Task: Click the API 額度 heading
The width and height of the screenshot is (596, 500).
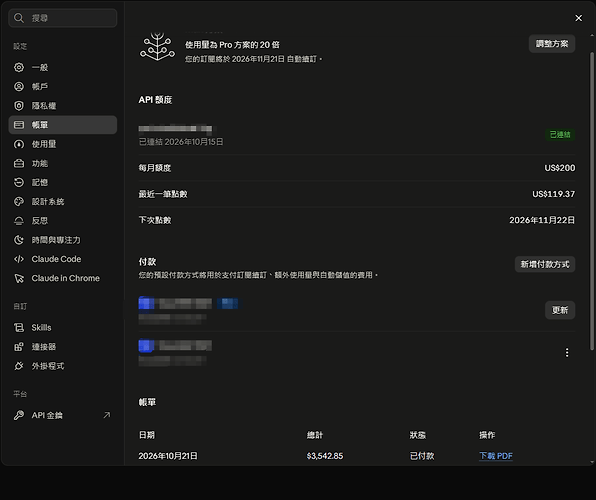Action: (x=155, y=100)
